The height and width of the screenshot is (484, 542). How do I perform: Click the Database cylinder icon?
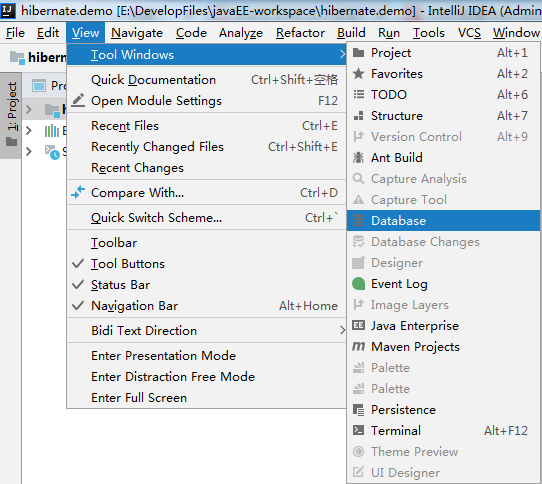pyautogui.click(x=358, y=221)
